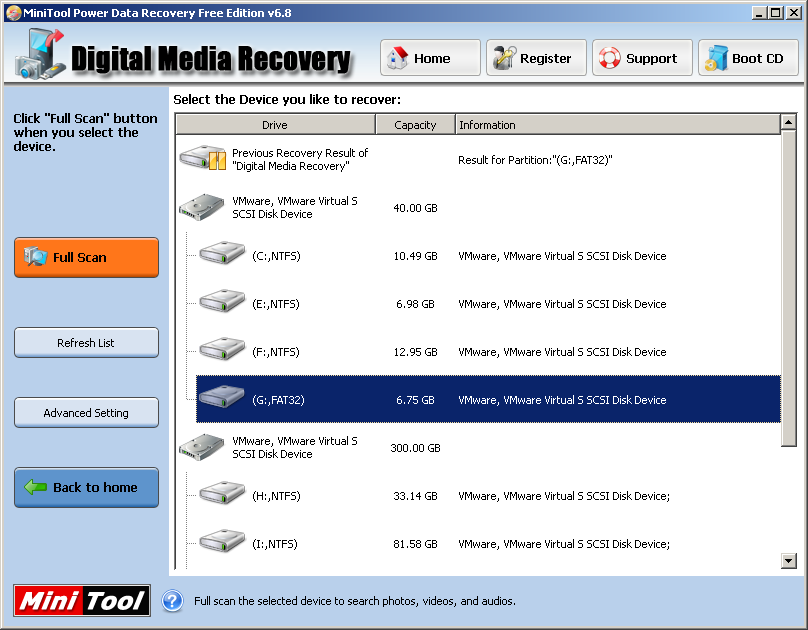Click the 6.75 GB capacity value
The width and height of the screenshot is (808, 630).
pos(415,400)
